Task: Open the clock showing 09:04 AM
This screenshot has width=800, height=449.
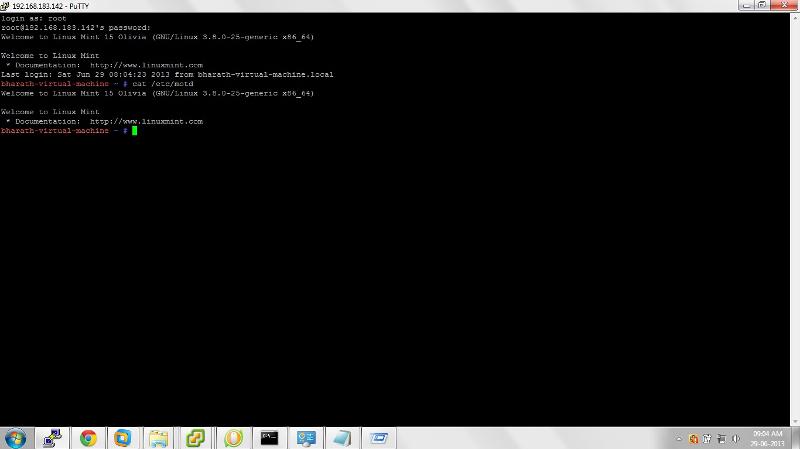Action: coord(767,438)
